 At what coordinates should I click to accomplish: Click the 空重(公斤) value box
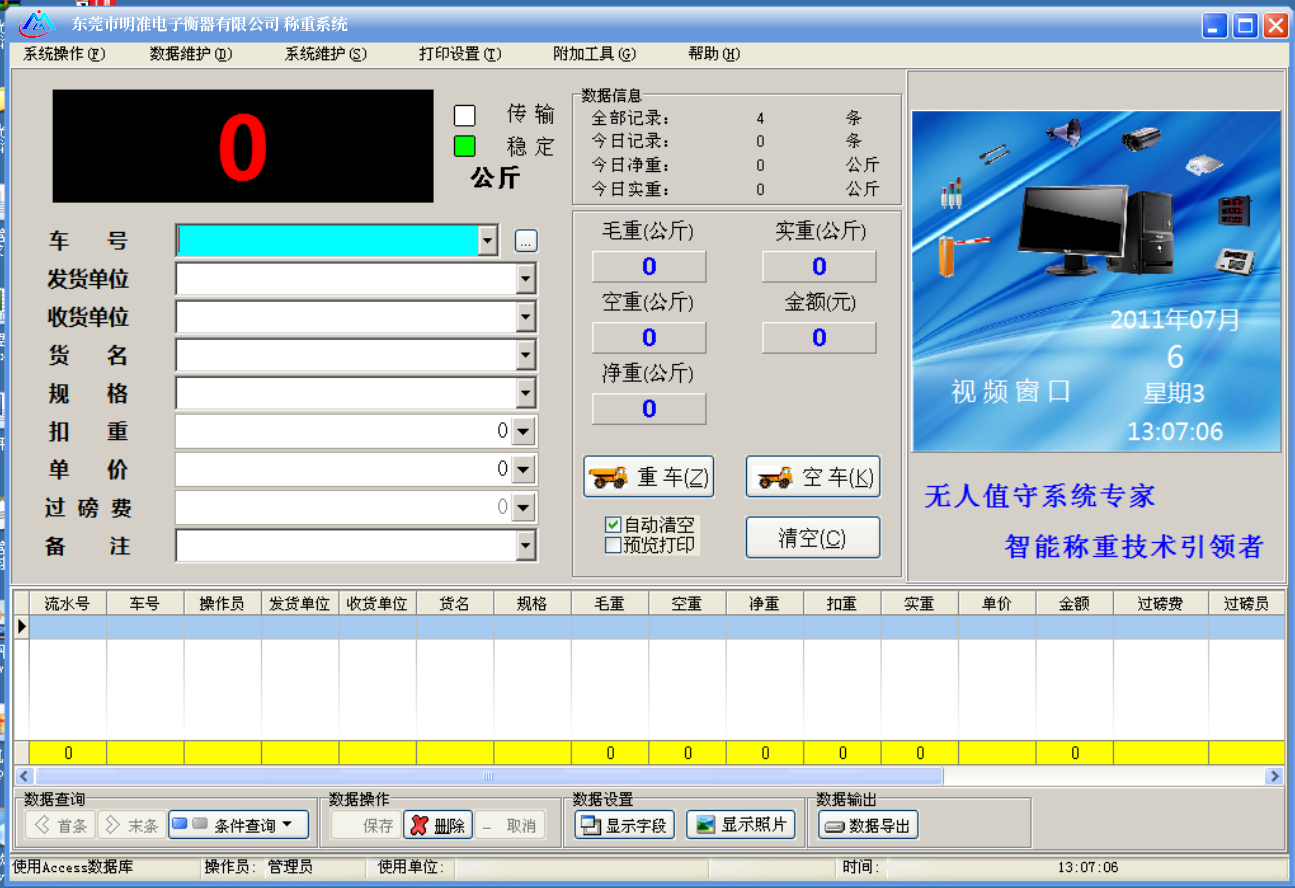coord(649,337)
